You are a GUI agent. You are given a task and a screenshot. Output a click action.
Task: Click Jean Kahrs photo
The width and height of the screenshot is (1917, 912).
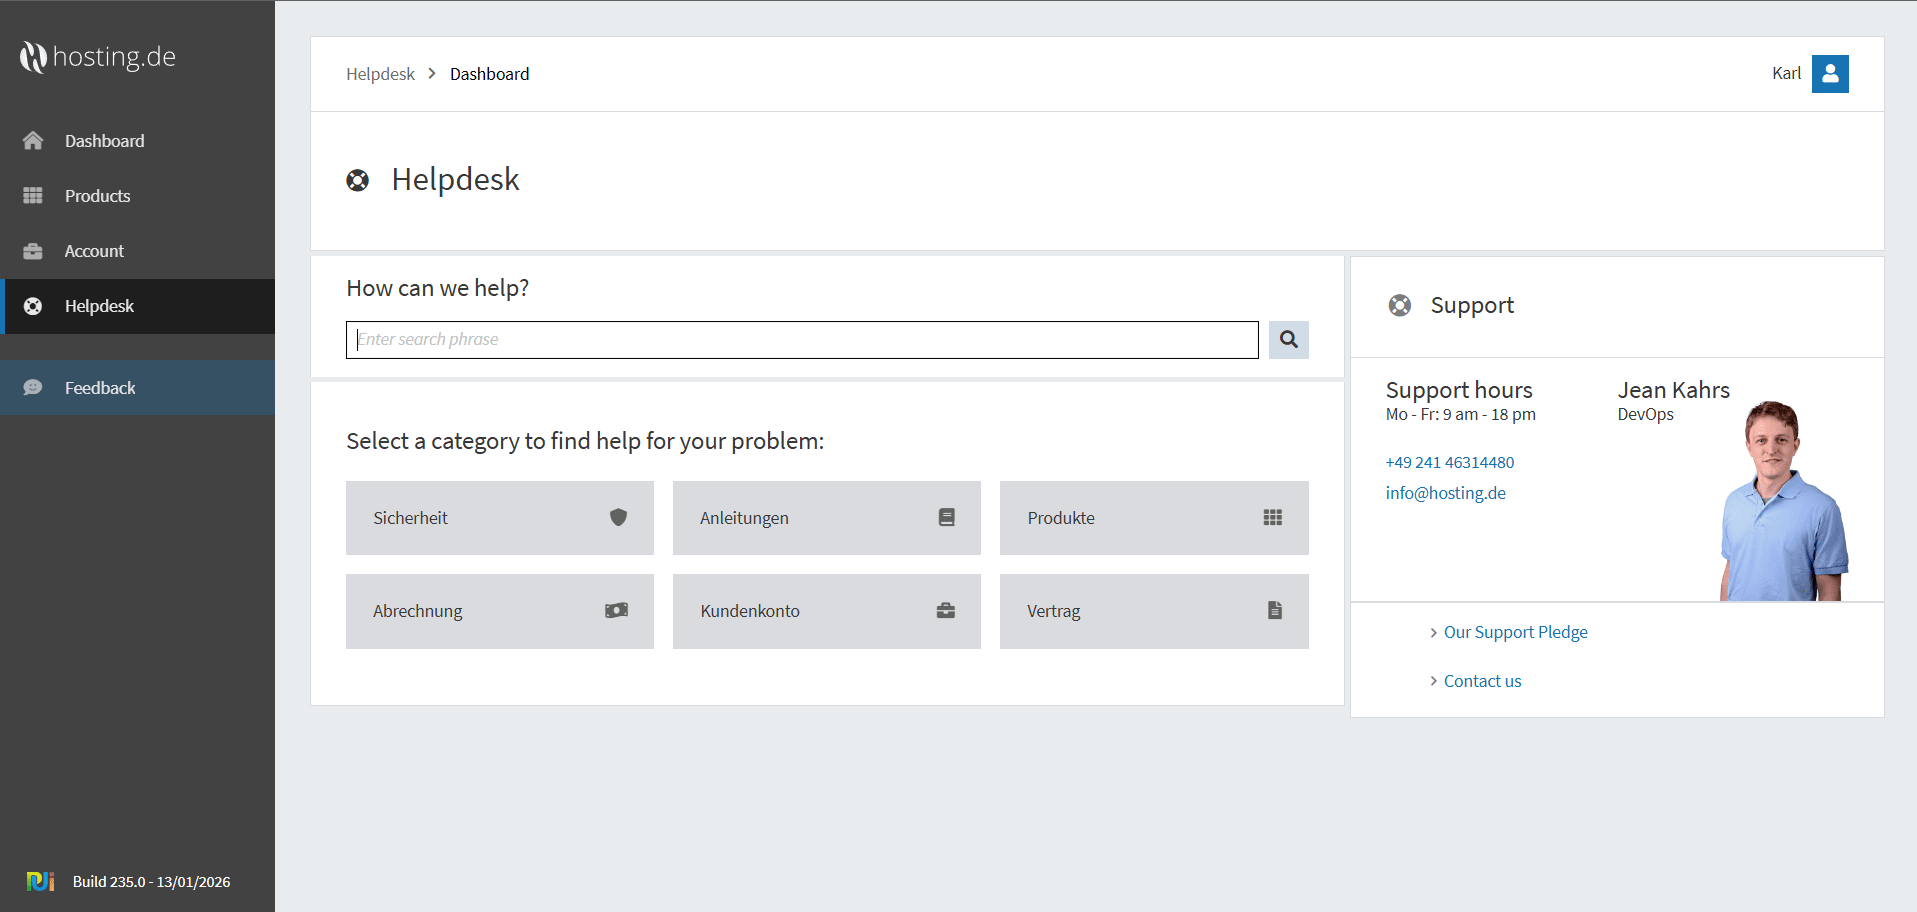click(x=1784, y=500)
